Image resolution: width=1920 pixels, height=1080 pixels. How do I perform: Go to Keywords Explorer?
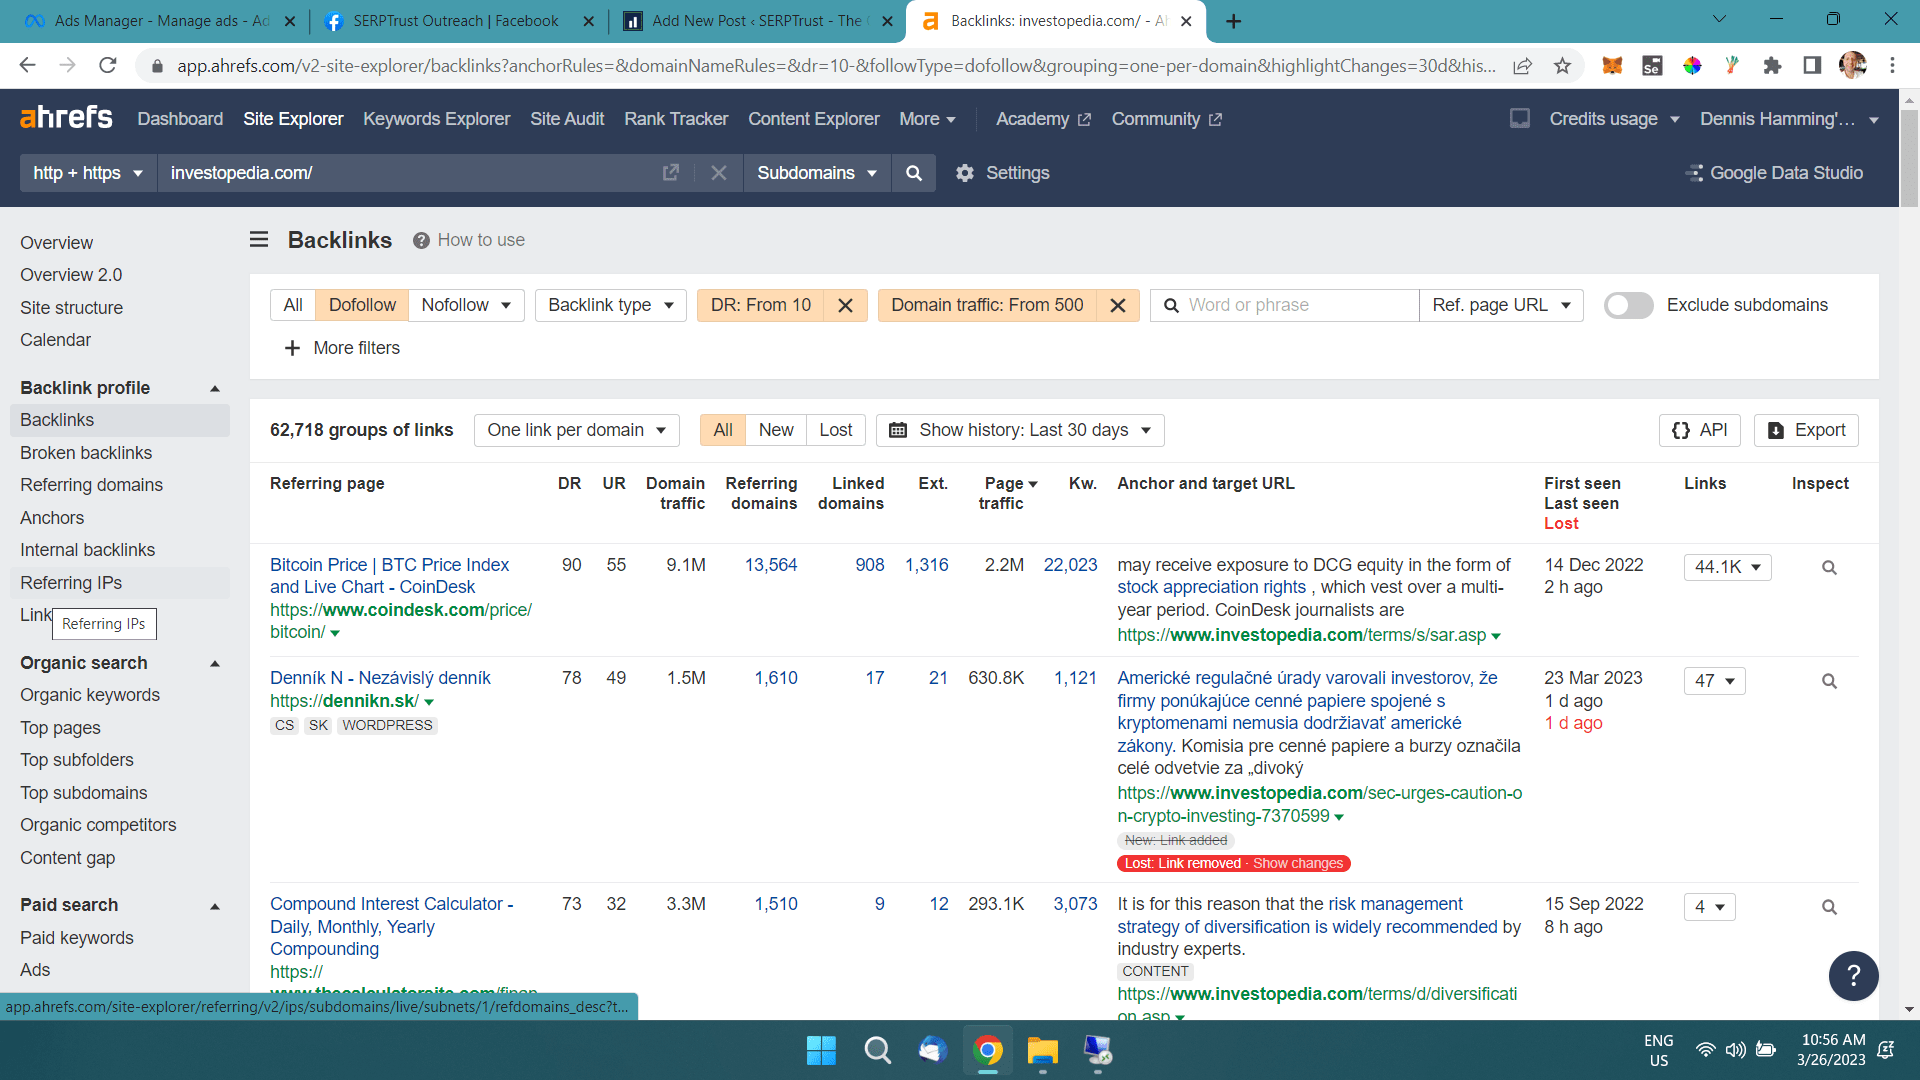(437, 119)
